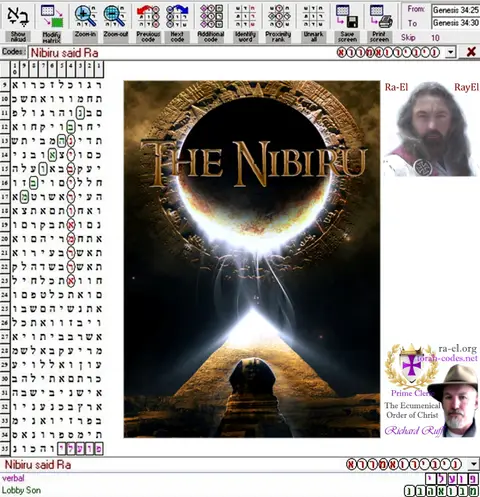The image size is (480, 497).
Task: Expand the Codes dropdown arrow at top
Action: [x=451, y=52]
